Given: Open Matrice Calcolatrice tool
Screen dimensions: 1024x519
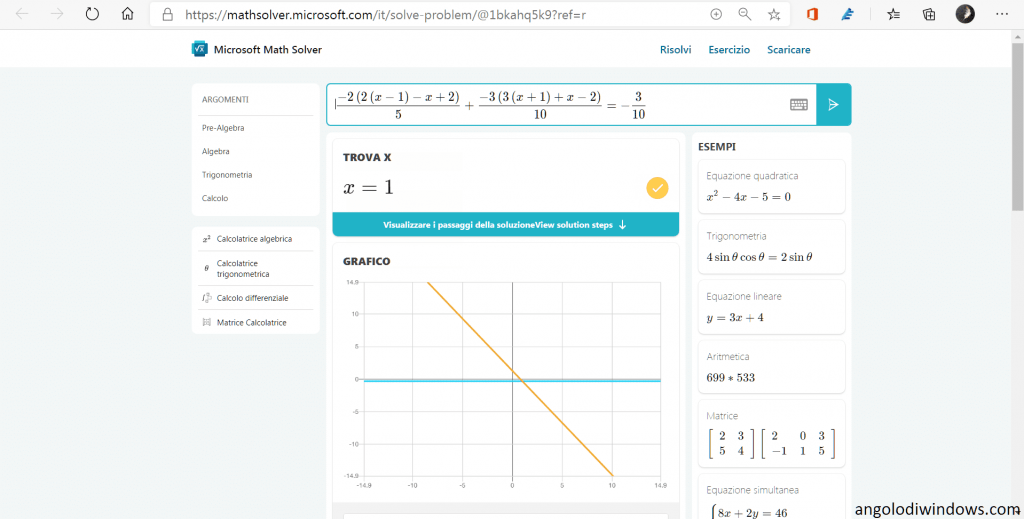Looking at the screenshot, I should point(251,322).
